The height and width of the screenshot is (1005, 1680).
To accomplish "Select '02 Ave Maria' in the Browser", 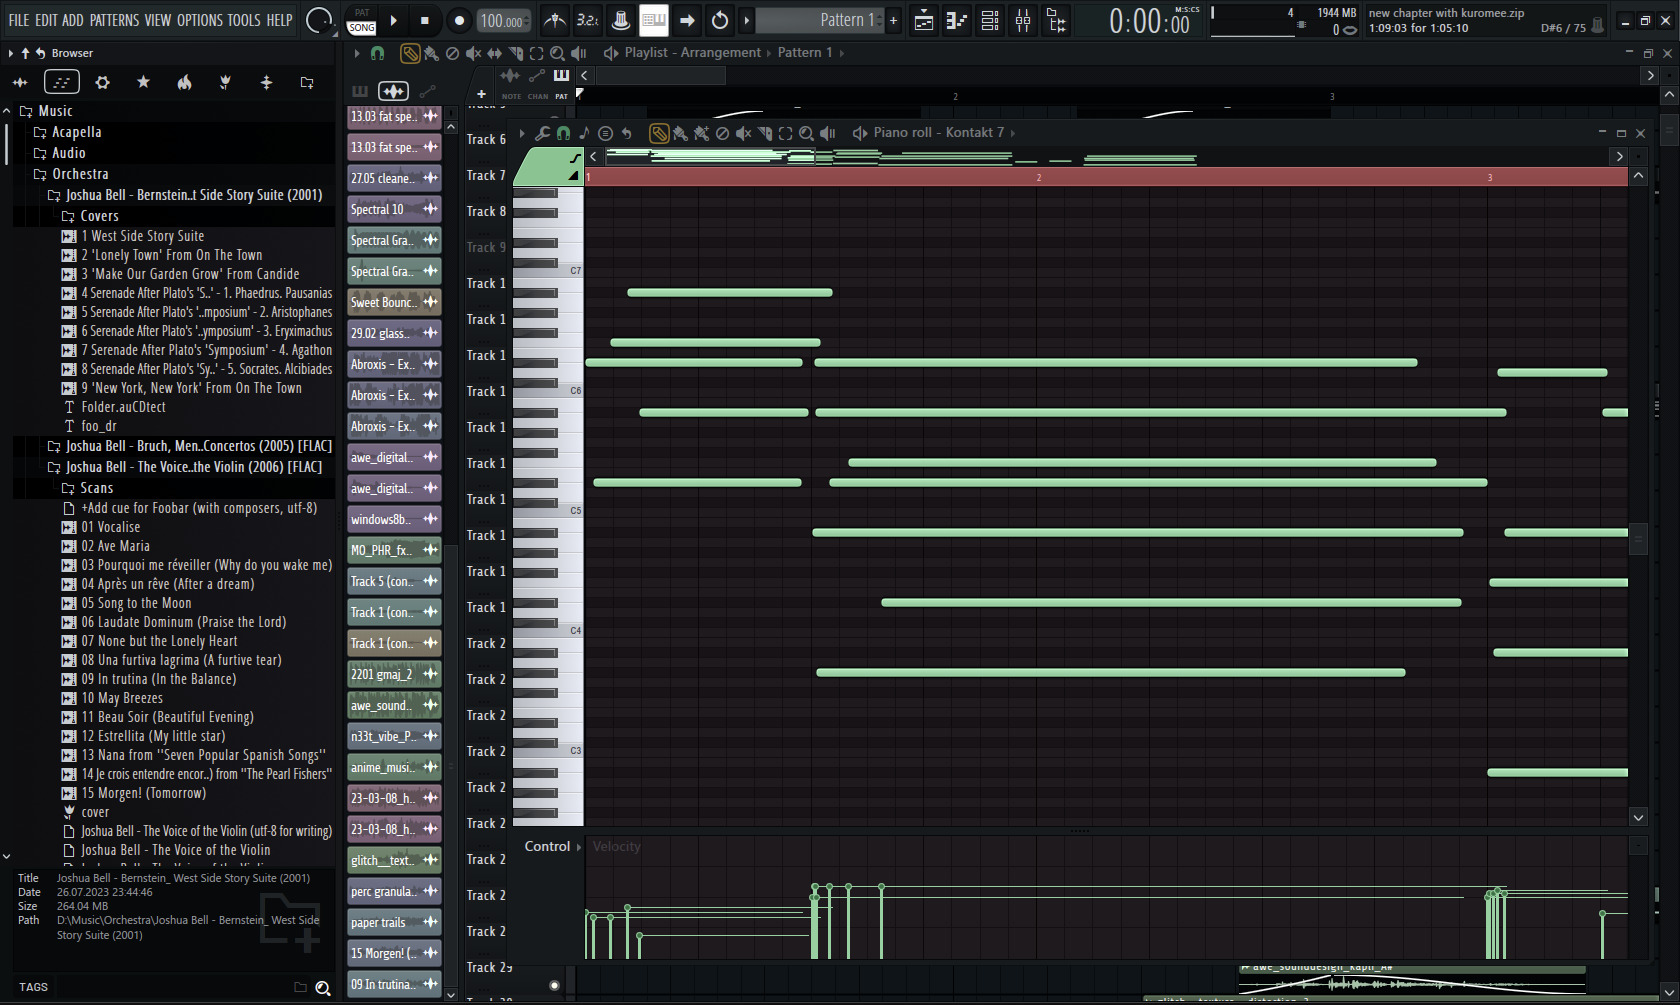I will [115, 546].
